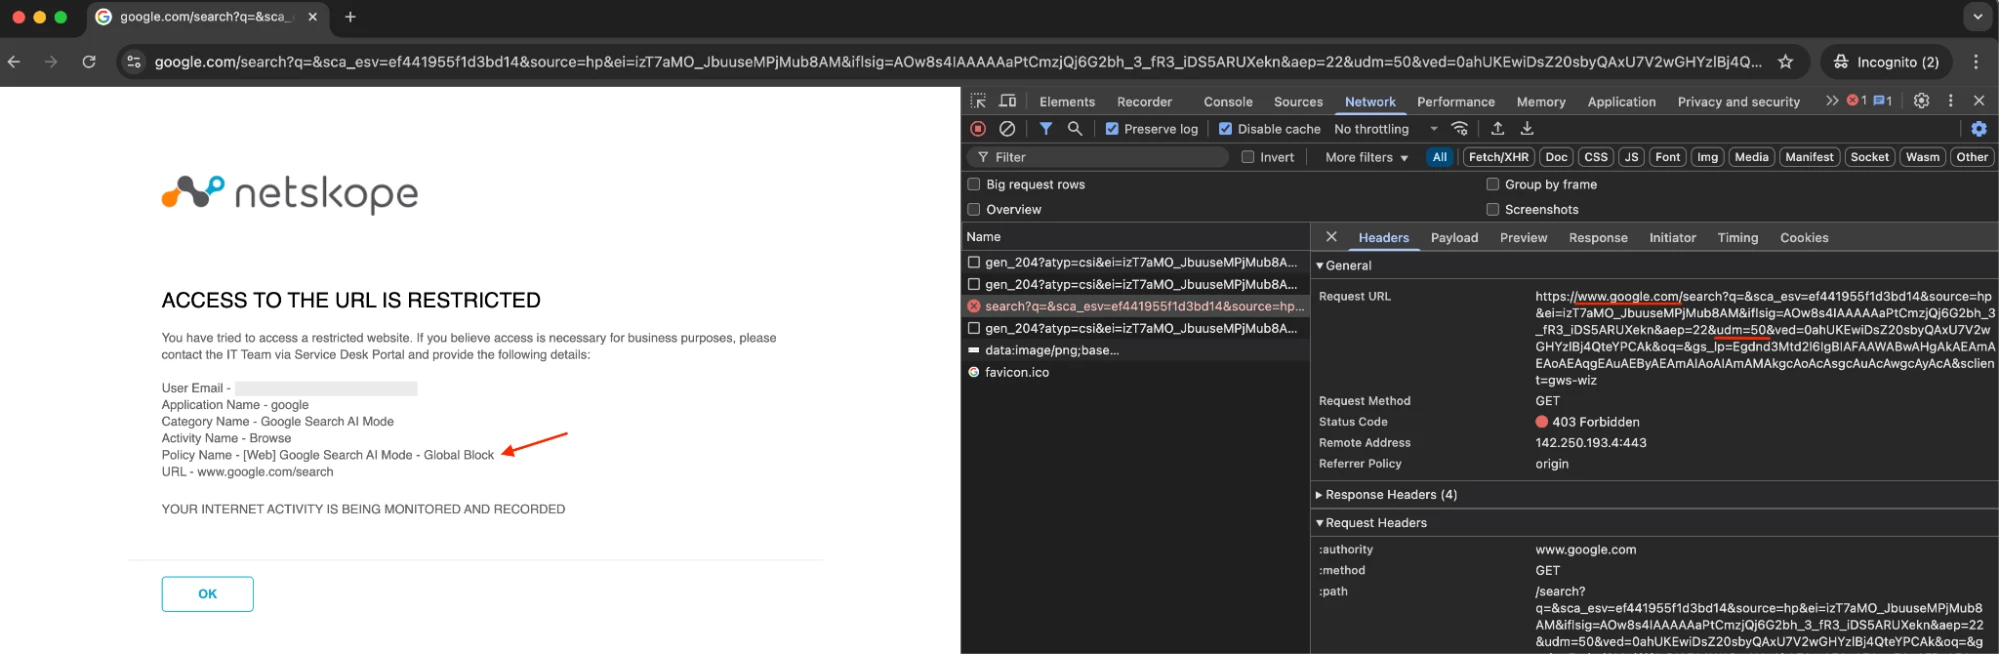Open the Timing tab
Image resolution: width=1999 pixels, height=654 pixels.
tap(1737, 238)
